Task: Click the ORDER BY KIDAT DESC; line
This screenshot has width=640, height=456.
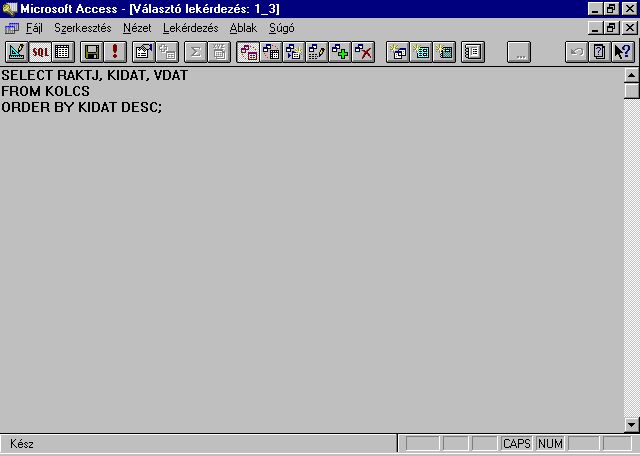Action: 82,107
